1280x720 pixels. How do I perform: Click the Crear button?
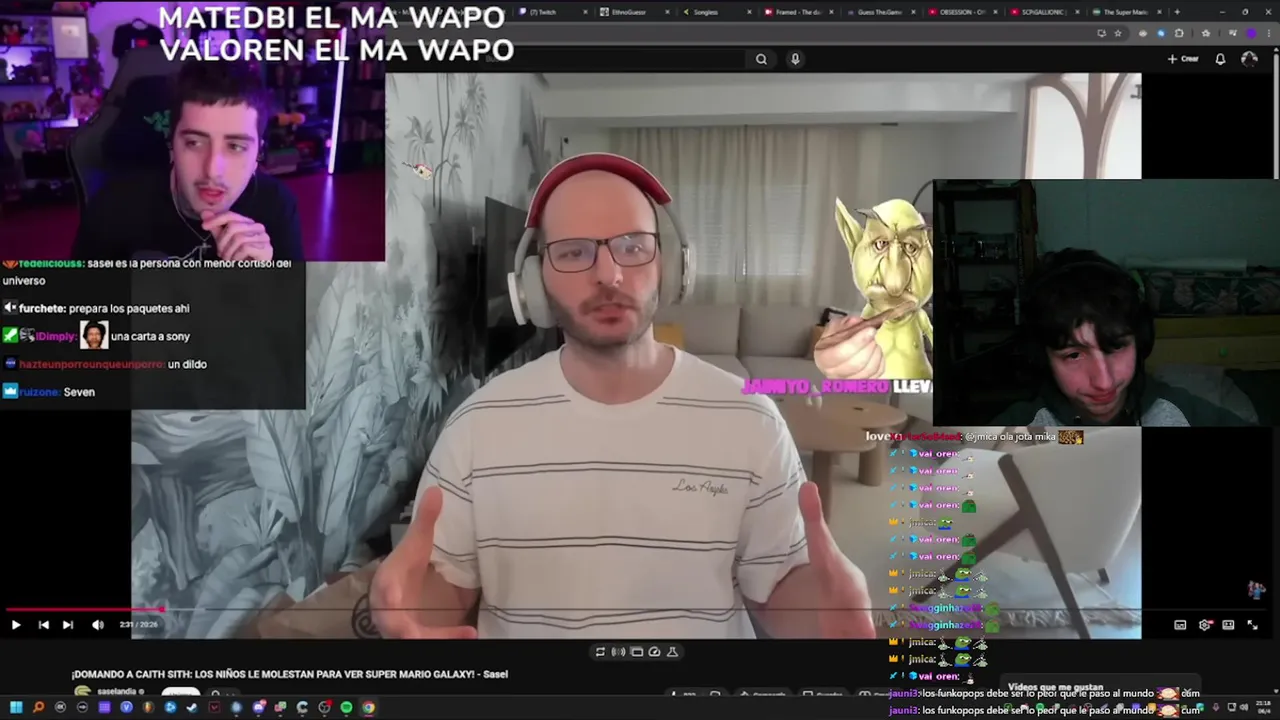point(1183,59)
